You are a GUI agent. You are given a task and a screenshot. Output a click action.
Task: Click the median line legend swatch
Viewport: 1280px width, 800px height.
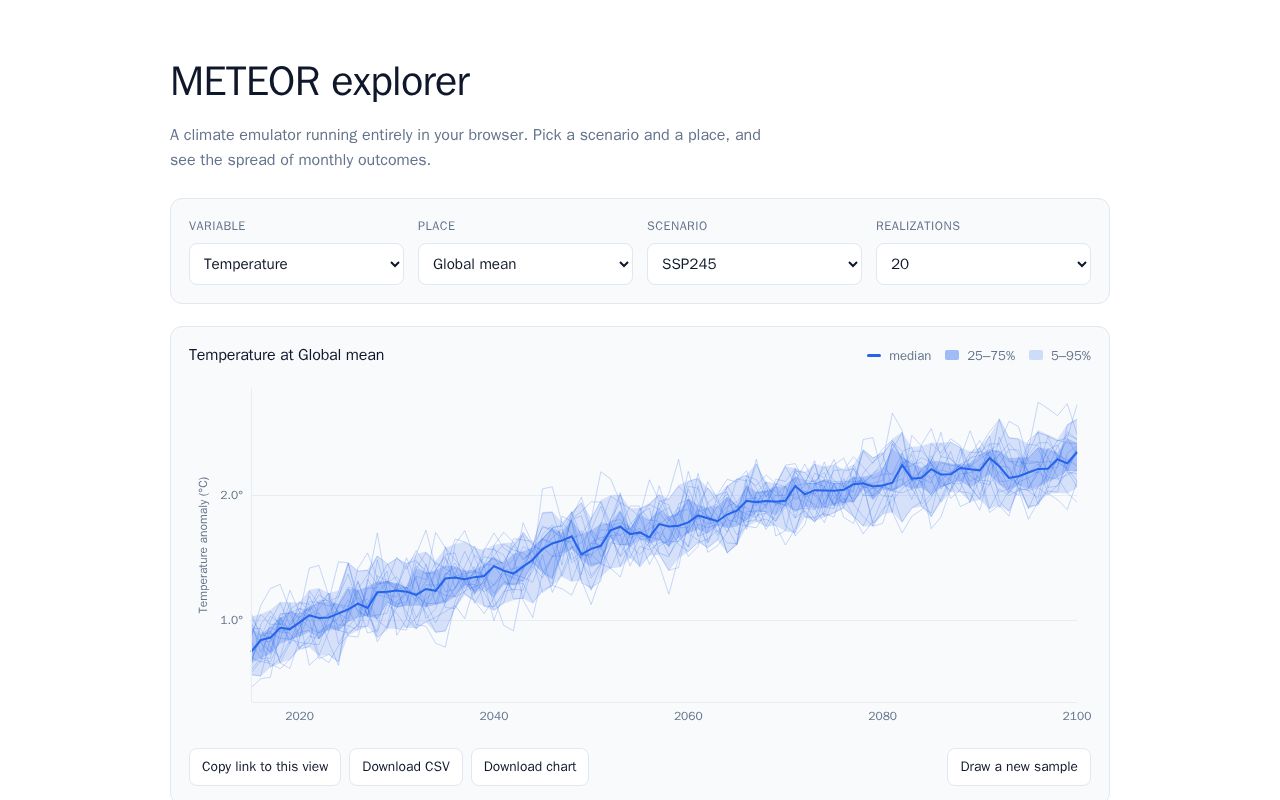click(874, 356)
